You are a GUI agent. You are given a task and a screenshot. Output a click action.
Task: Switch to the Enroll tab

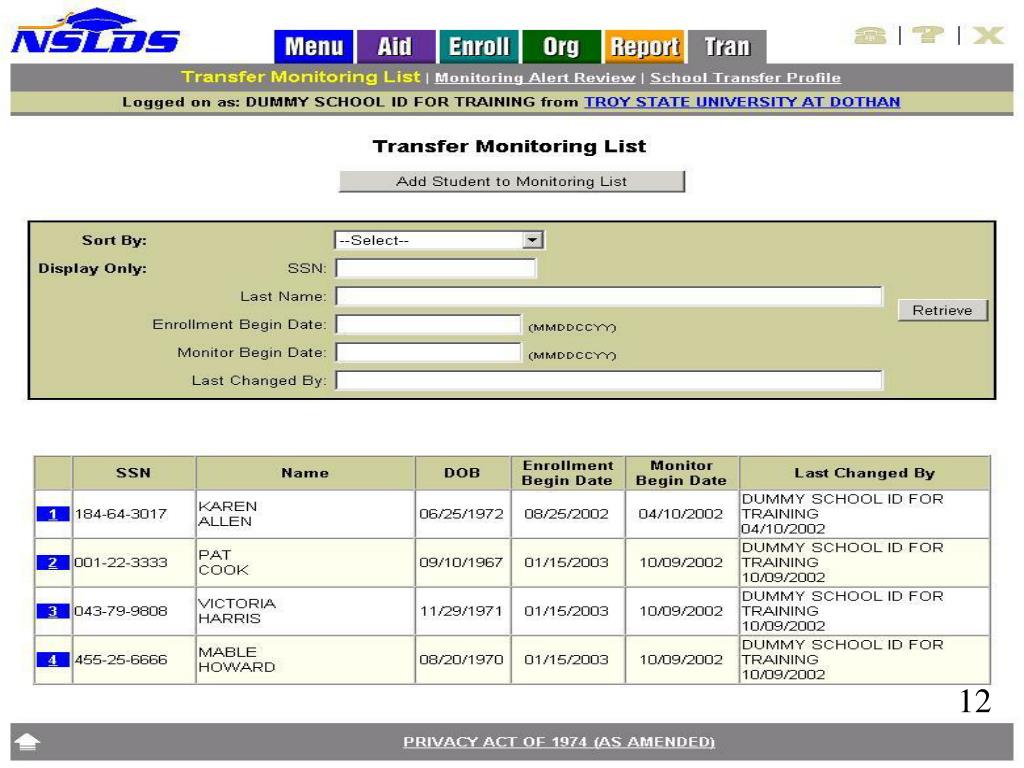pos(479,46)
